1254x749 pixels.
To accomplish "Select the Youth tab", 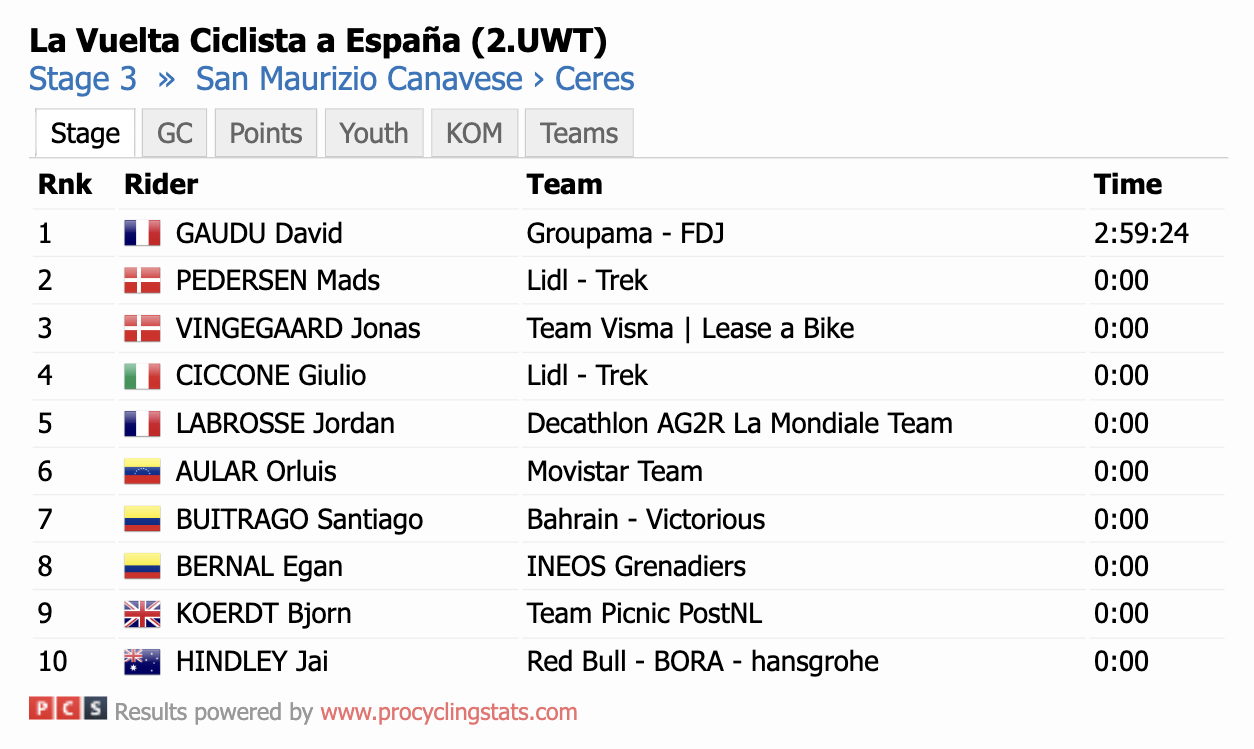I will [x=374, y=133].
